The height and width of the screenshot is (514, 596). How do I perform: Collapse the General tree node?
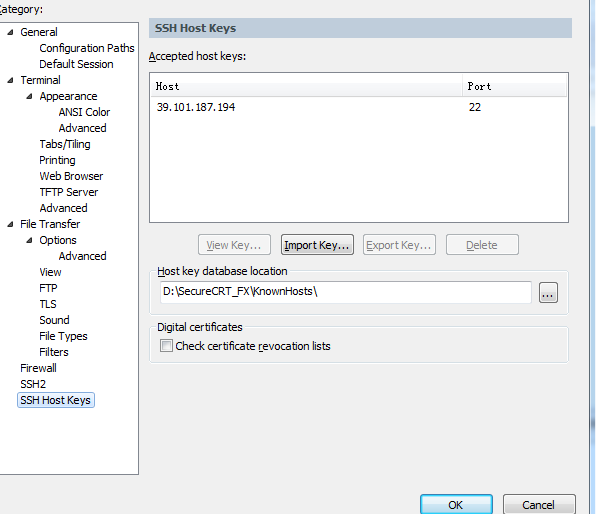pos(11,32)
